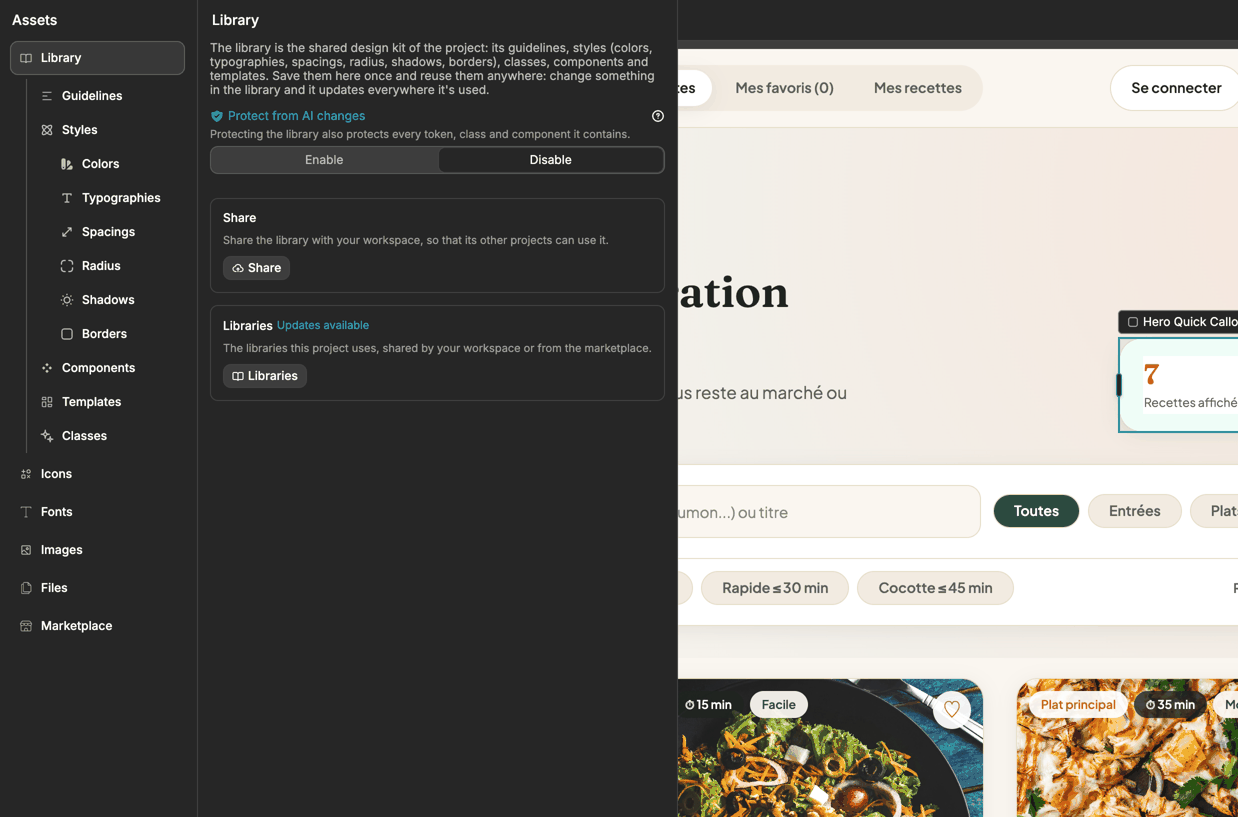Open the Files assets section
Image resolution: width=1238 pixels, height=817 pixels.
pos(54,588)
